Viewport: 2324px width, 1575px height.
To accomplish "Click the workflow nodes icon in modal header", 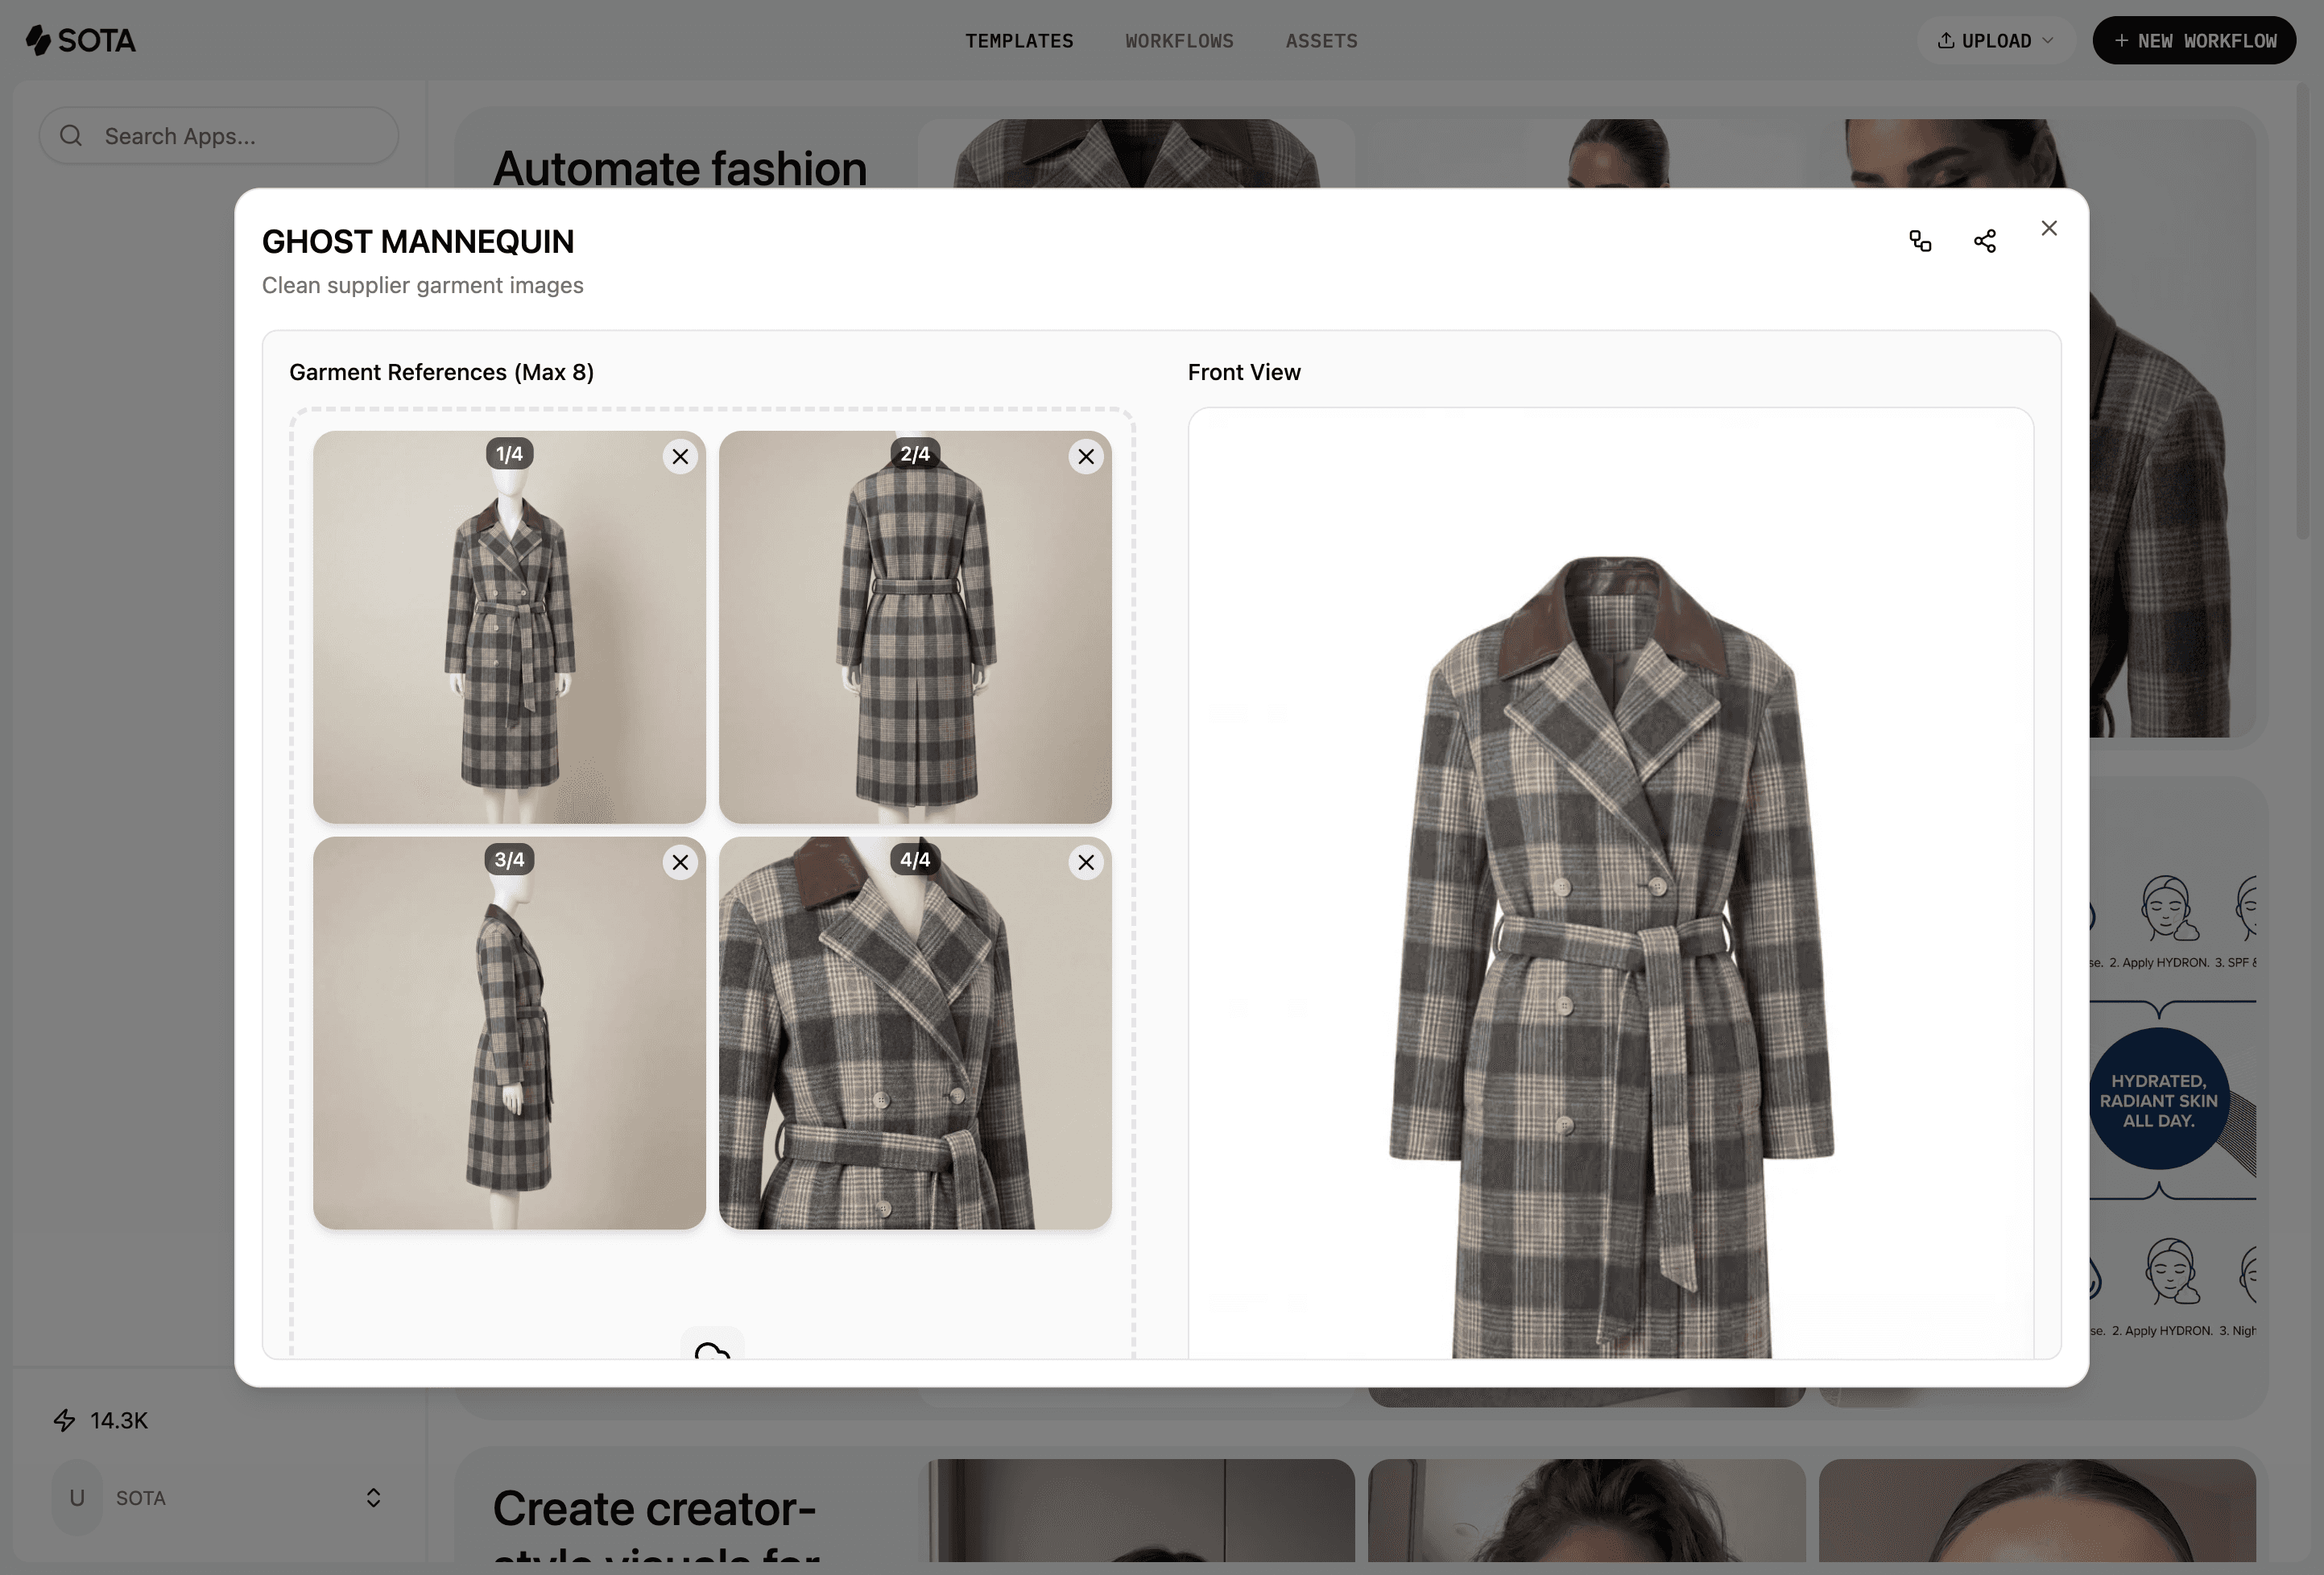I will (x=1920, y=241).
